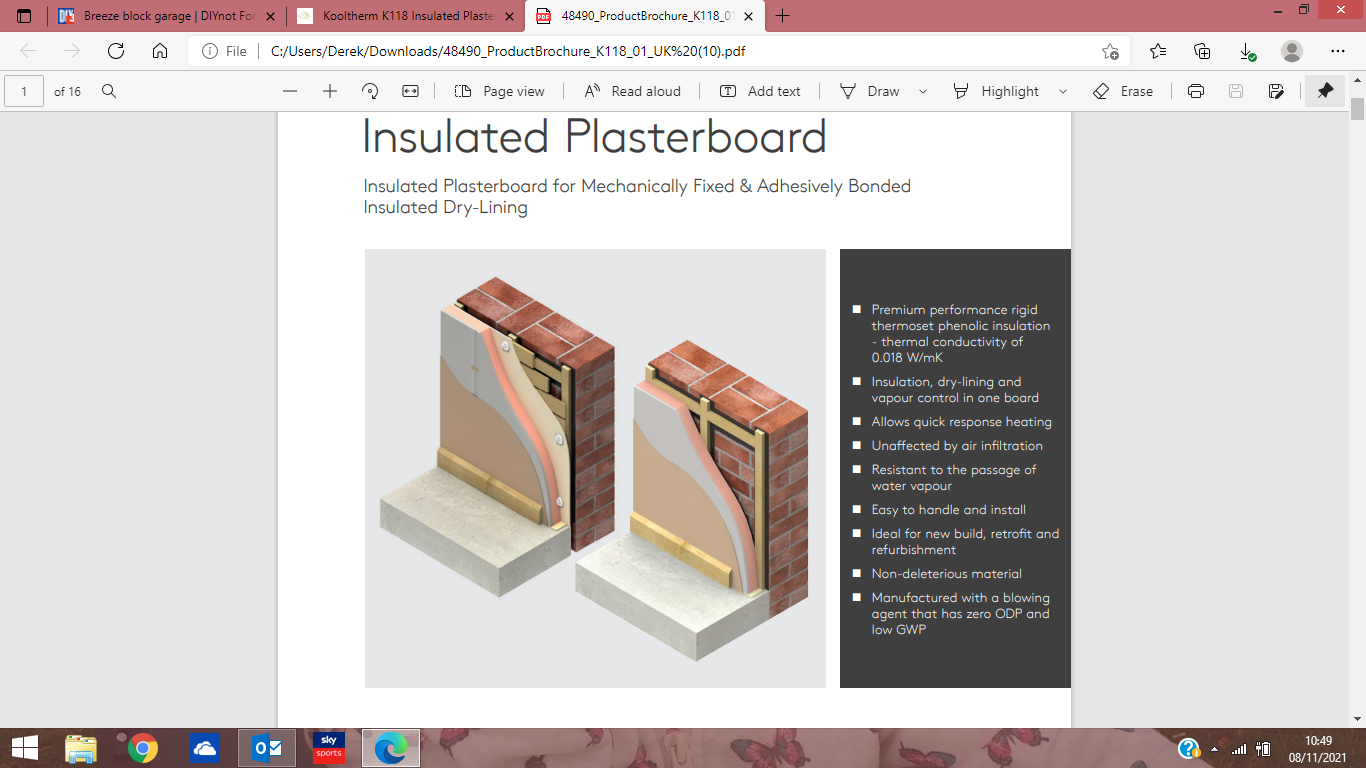Select the Erase tool
This screenshot has height=768, width=1366.
[1124, 91]
